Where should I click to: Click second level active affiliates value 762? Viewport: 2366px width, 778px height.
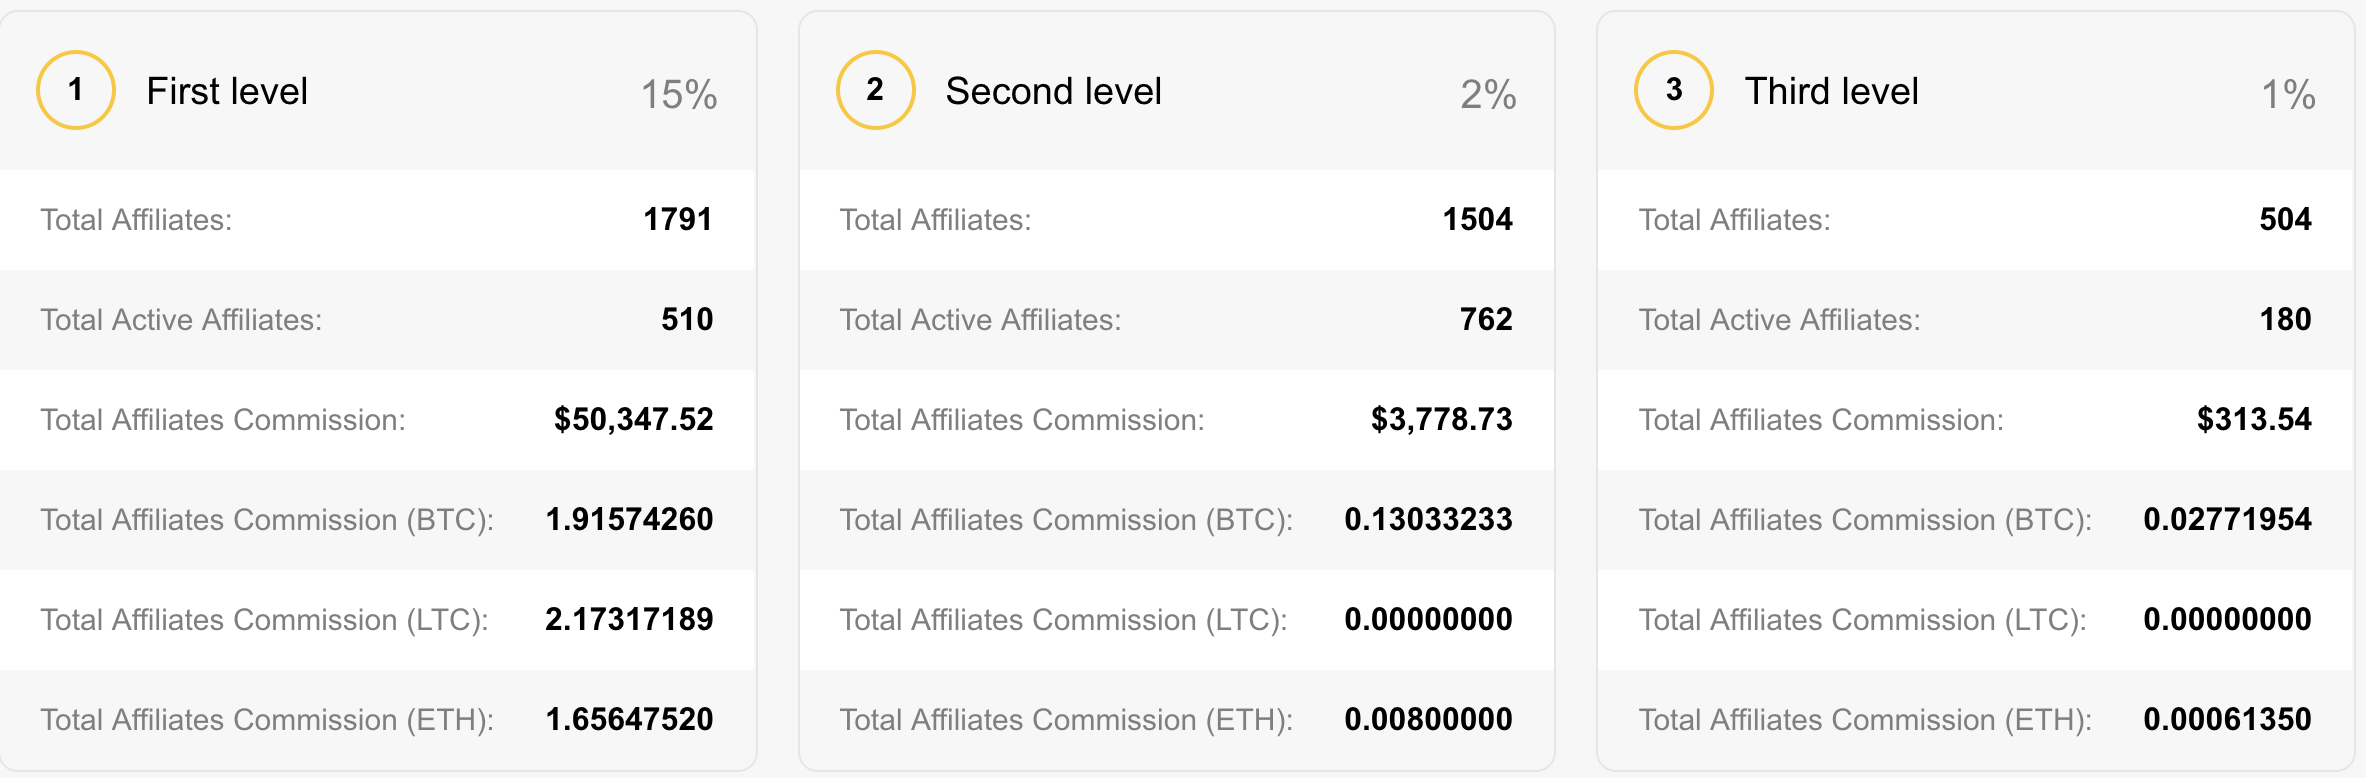tap(1486, 319)
